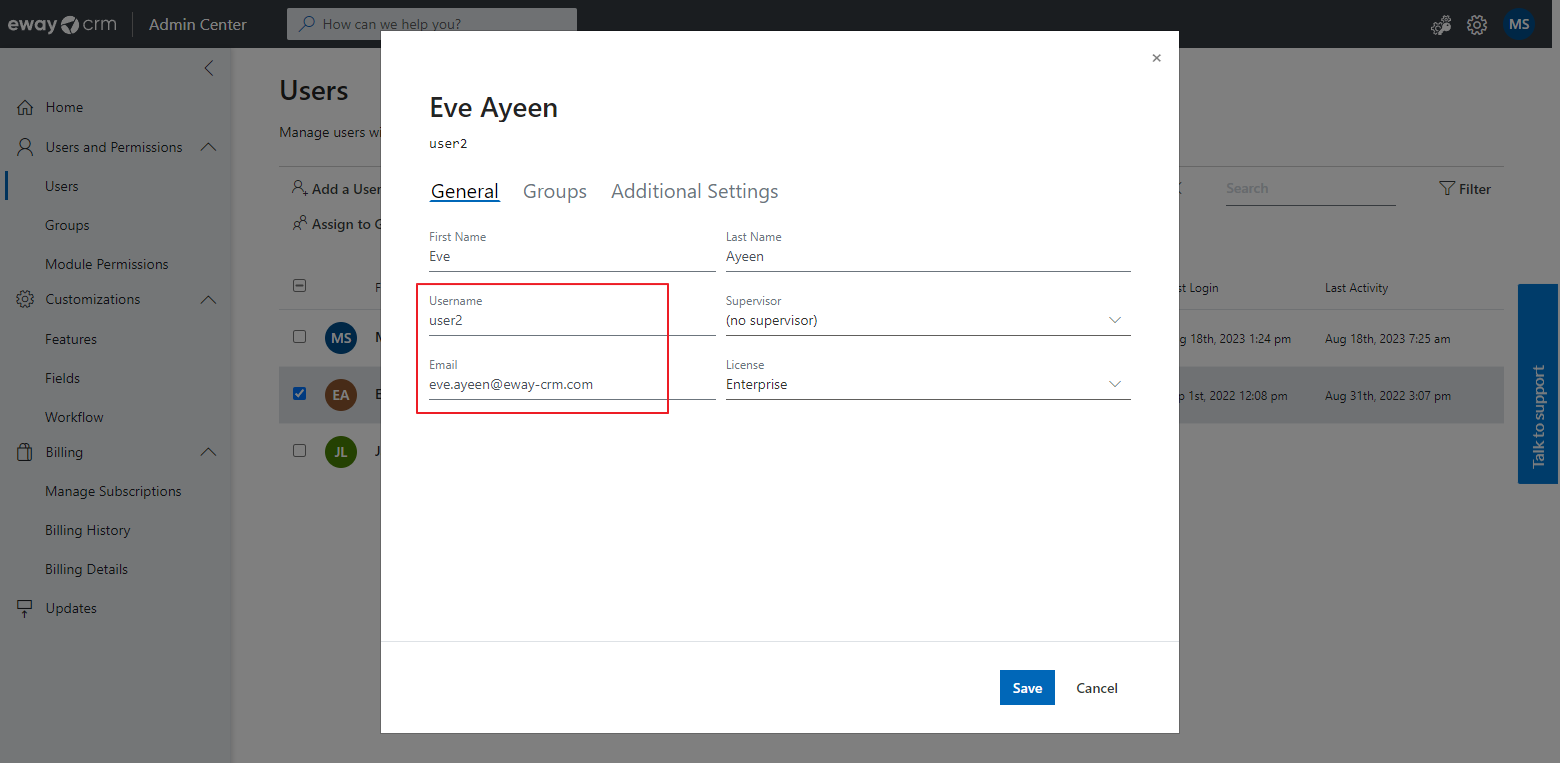Click the Filter funnel icon
1560x763 pixels.
pos(1446,188)
